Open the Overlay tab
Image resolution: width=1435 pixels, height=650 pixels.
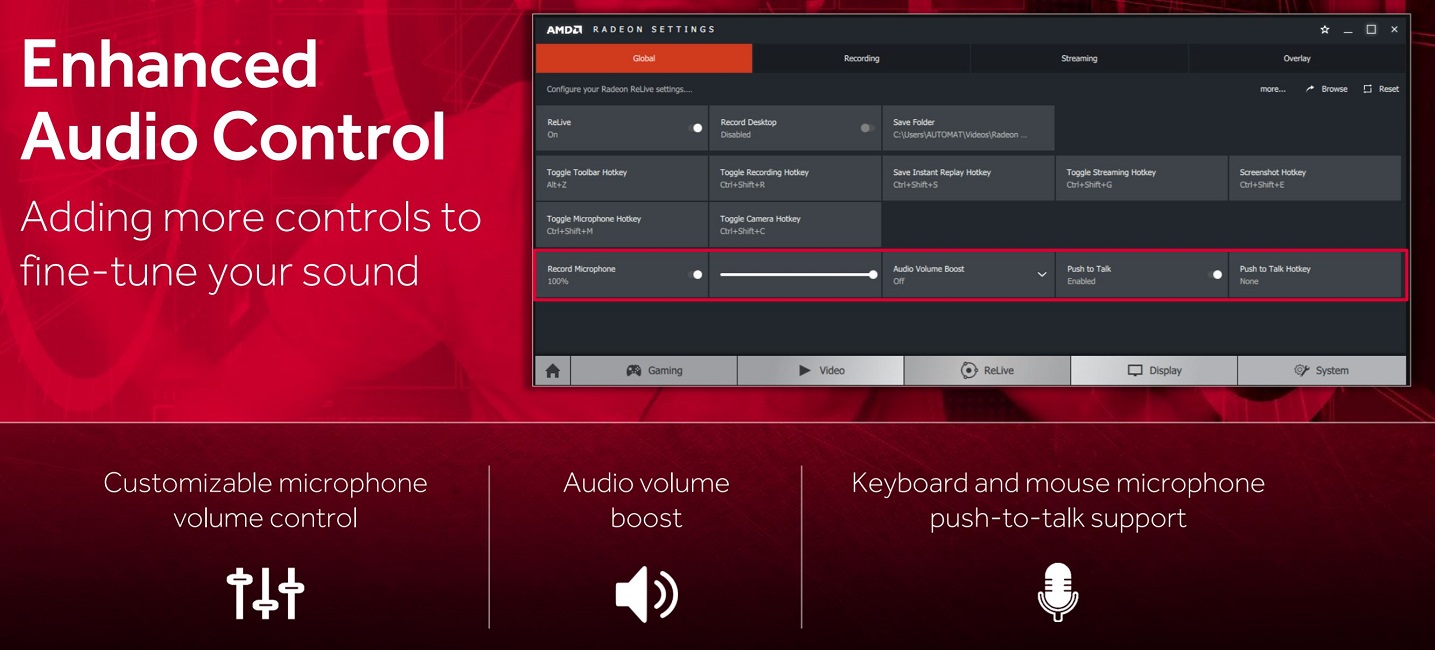click(x=1297, y=58)
